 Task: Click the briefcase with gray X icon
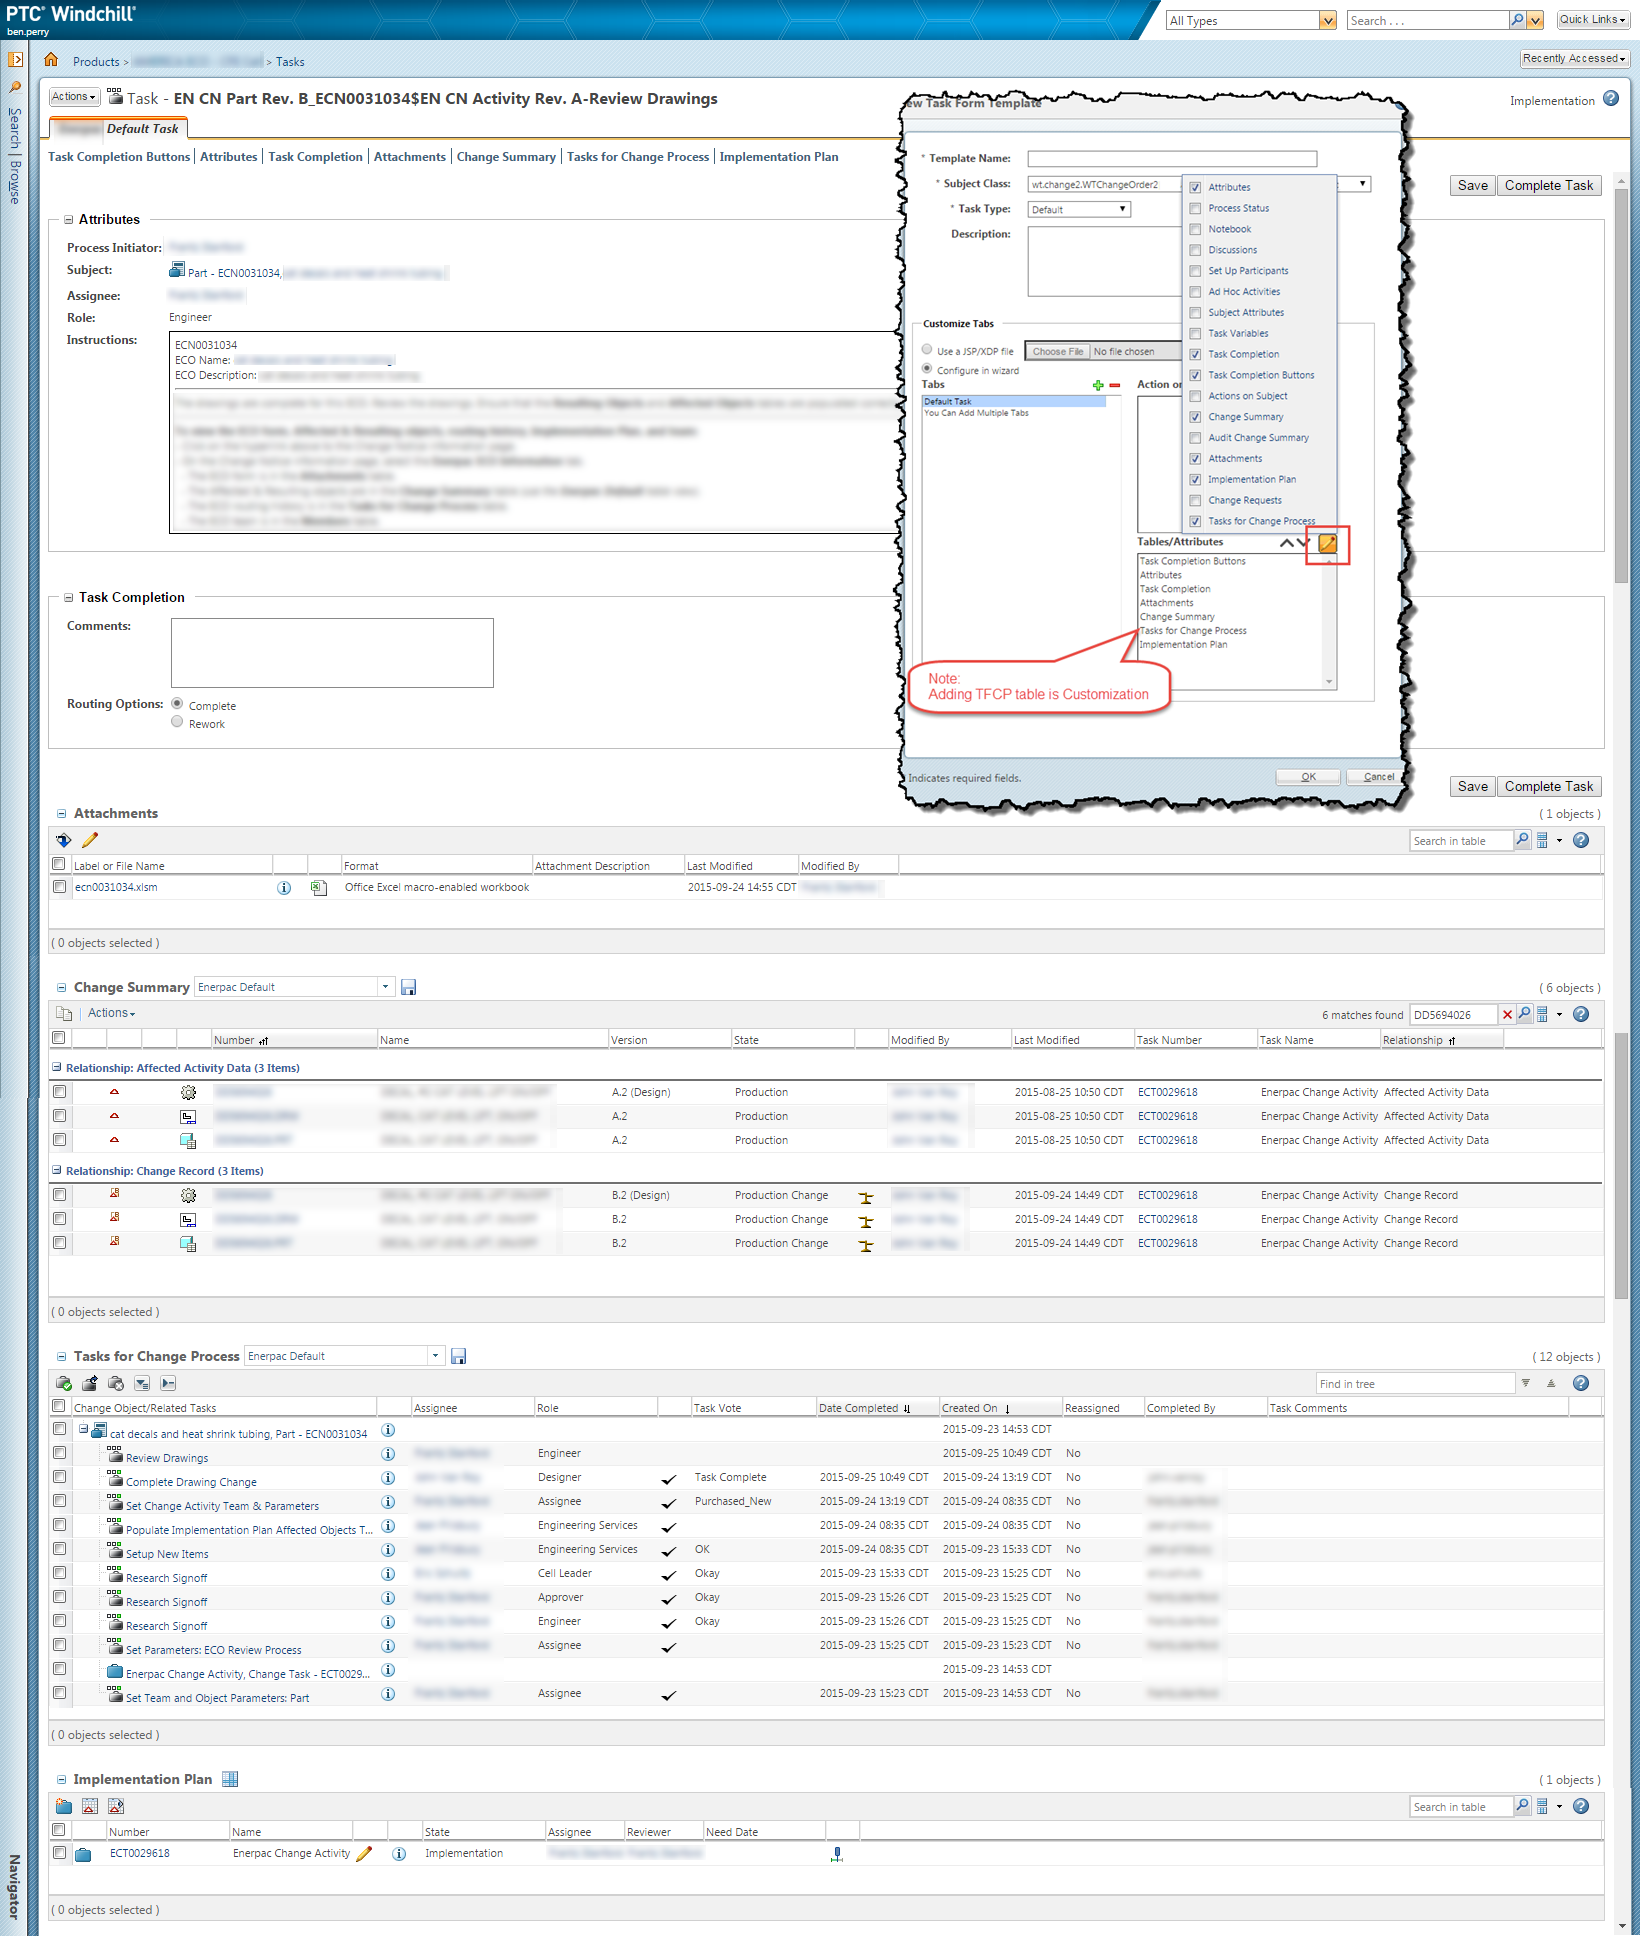click(116, 1384)
